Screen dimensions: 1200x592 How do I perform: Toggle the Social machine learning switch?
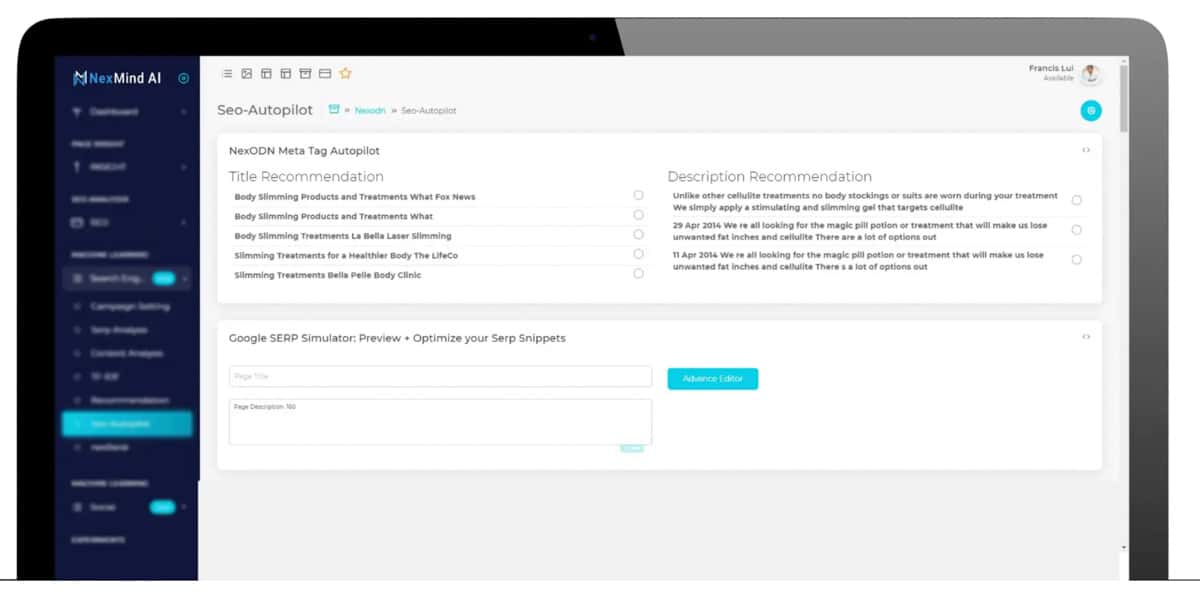tap(161, 508)
